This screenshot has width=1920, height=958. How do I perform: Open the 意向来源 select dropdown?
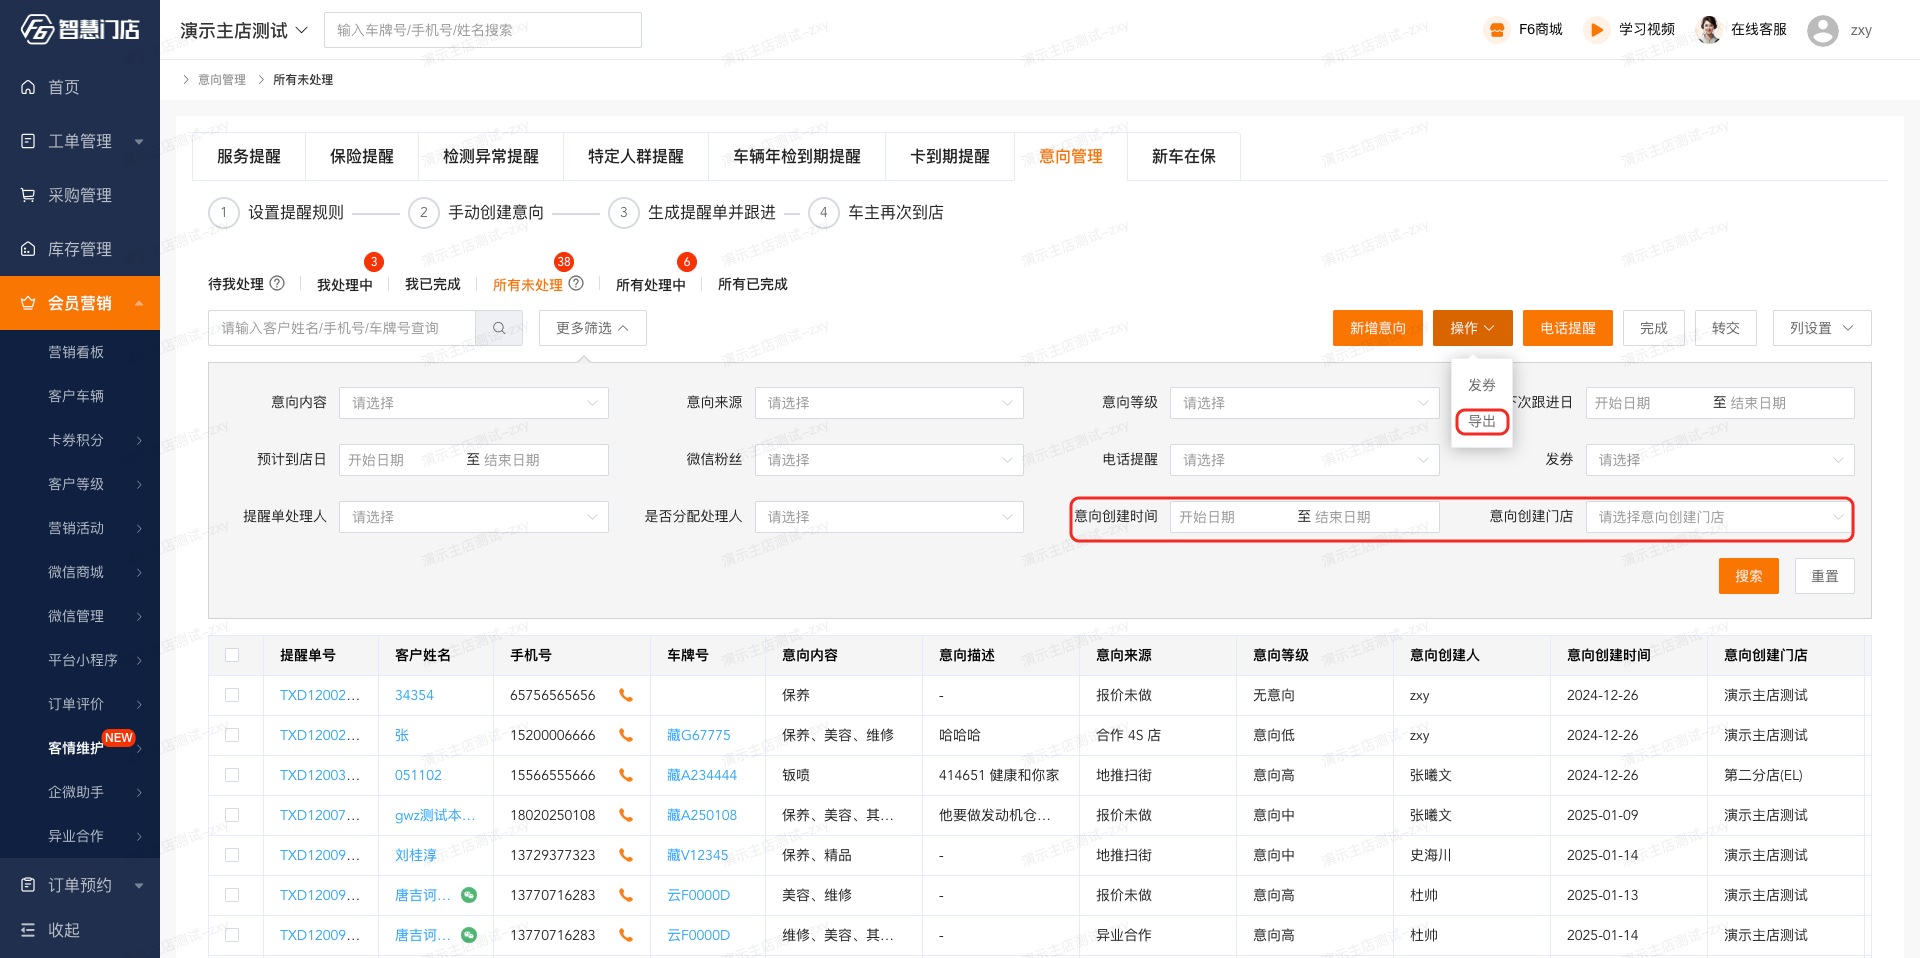(x=889, y=403)
